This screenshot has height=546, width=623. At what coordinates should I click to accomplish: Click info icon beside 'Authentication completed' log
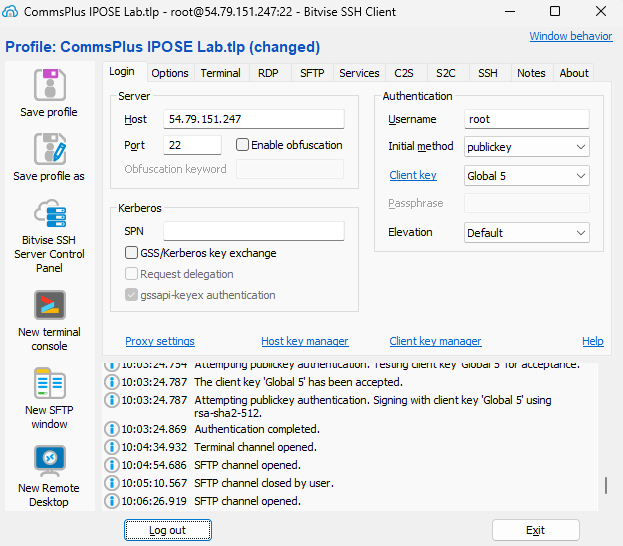112,429
